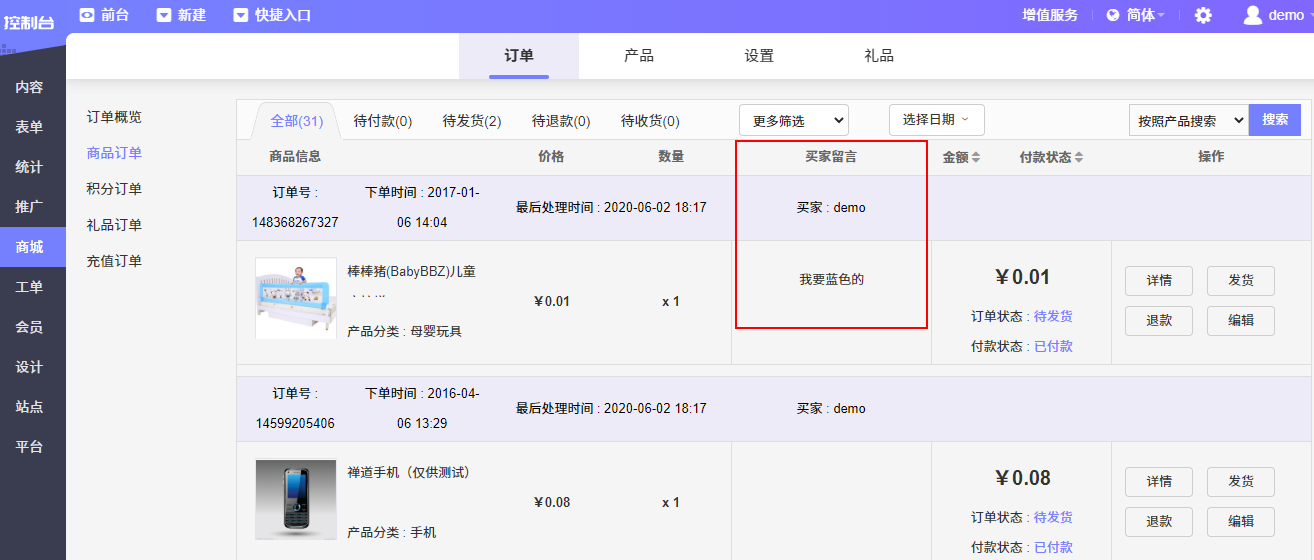Select the 待发货(2) filter tab

click(x=472, y=121)
